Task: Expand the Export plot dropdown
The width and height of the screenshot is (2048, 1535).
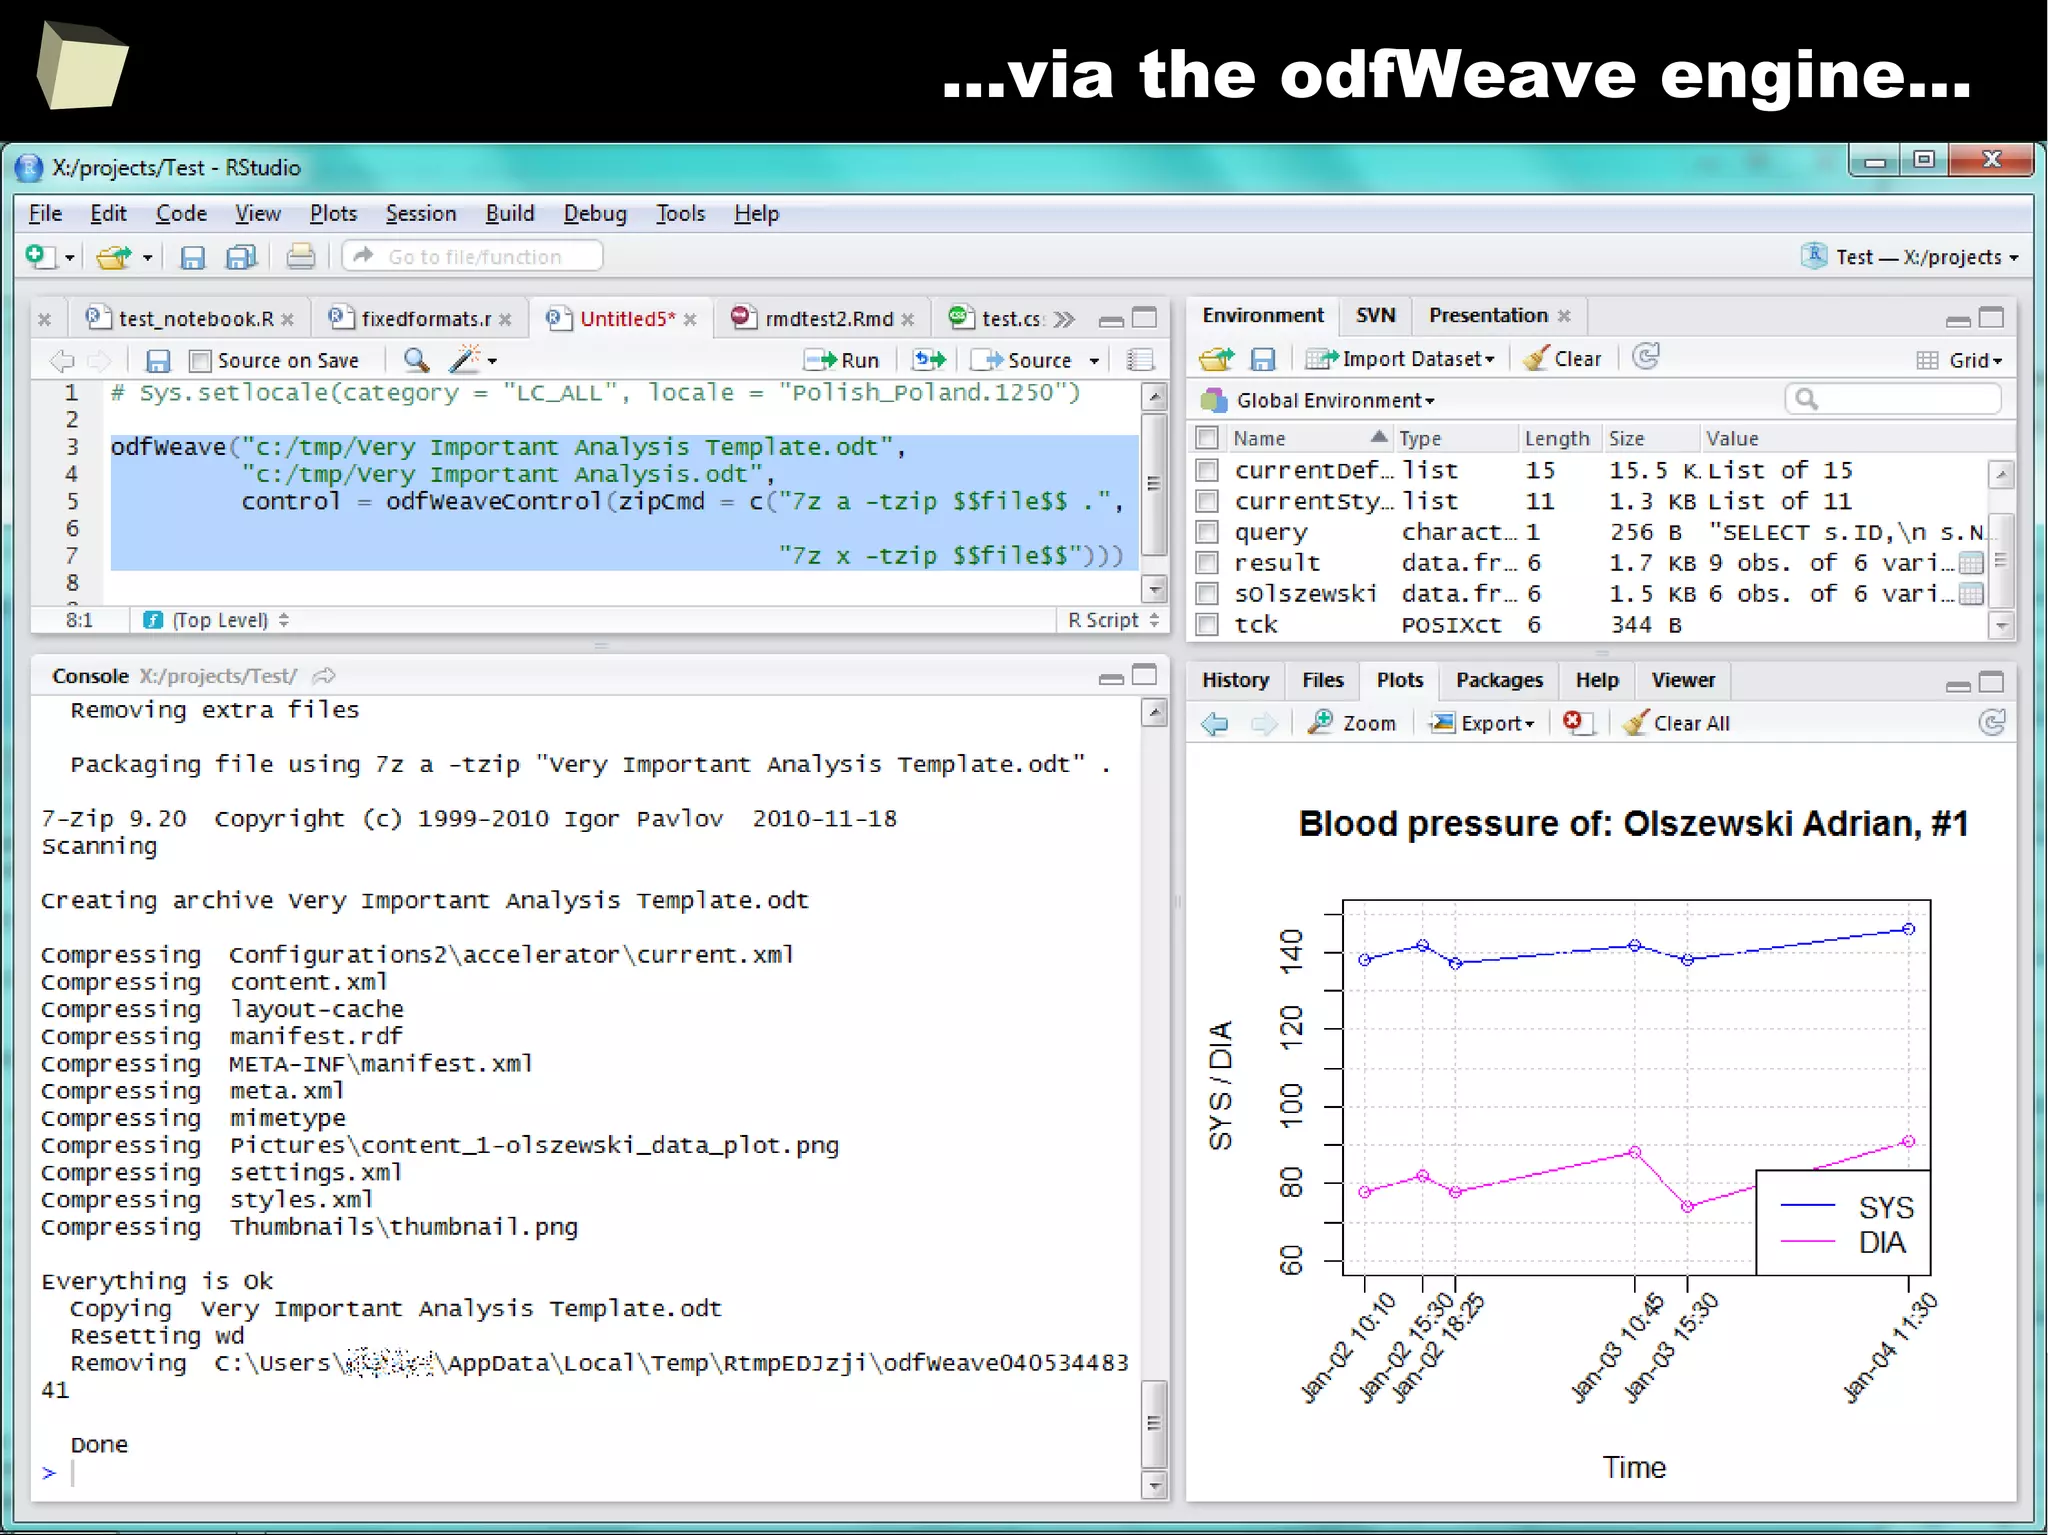Action: pos(1484,723)
